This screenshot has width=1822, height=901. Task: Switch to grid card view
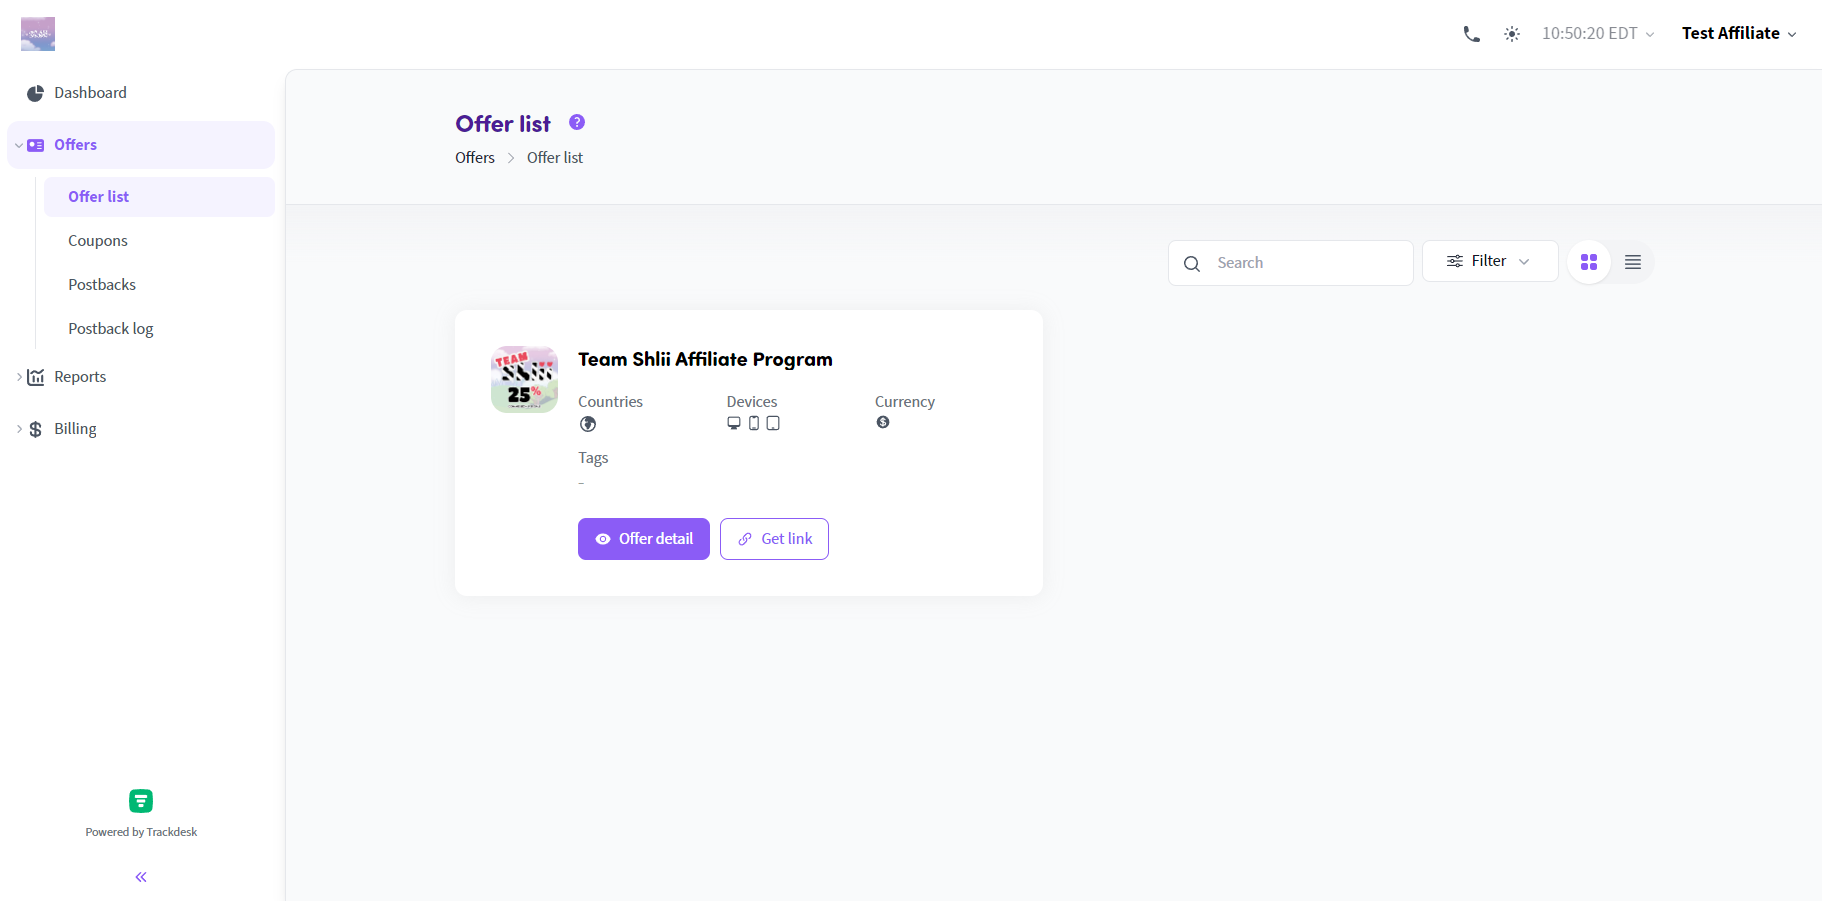1589,262
